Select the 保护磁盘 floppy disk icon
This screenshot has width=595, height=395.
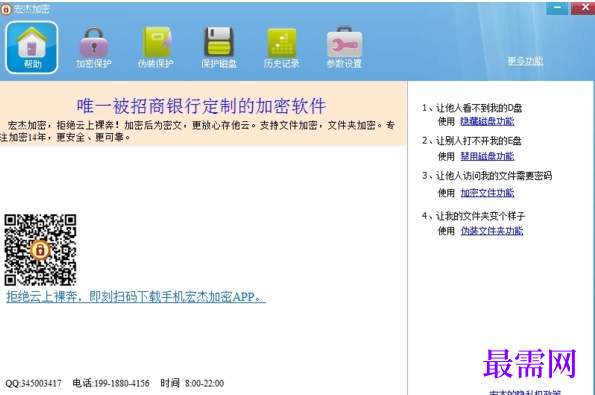pyautogui.click(x=219, y=47)
